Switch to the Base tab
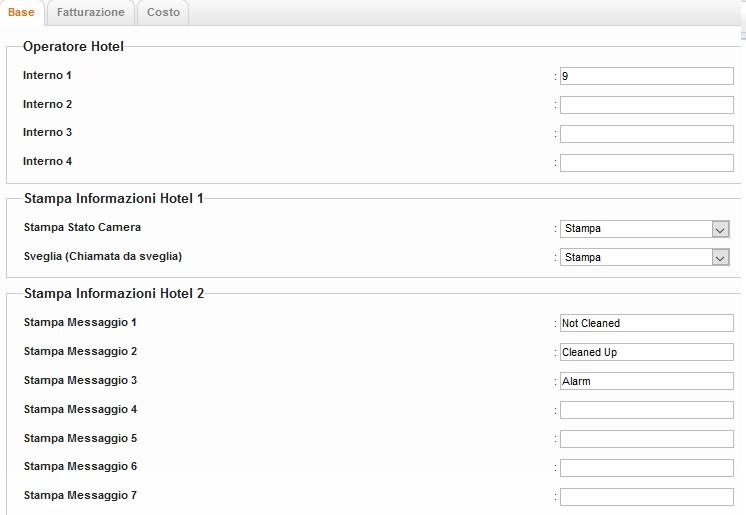This screenshot has height=515, width=746. 21,12
